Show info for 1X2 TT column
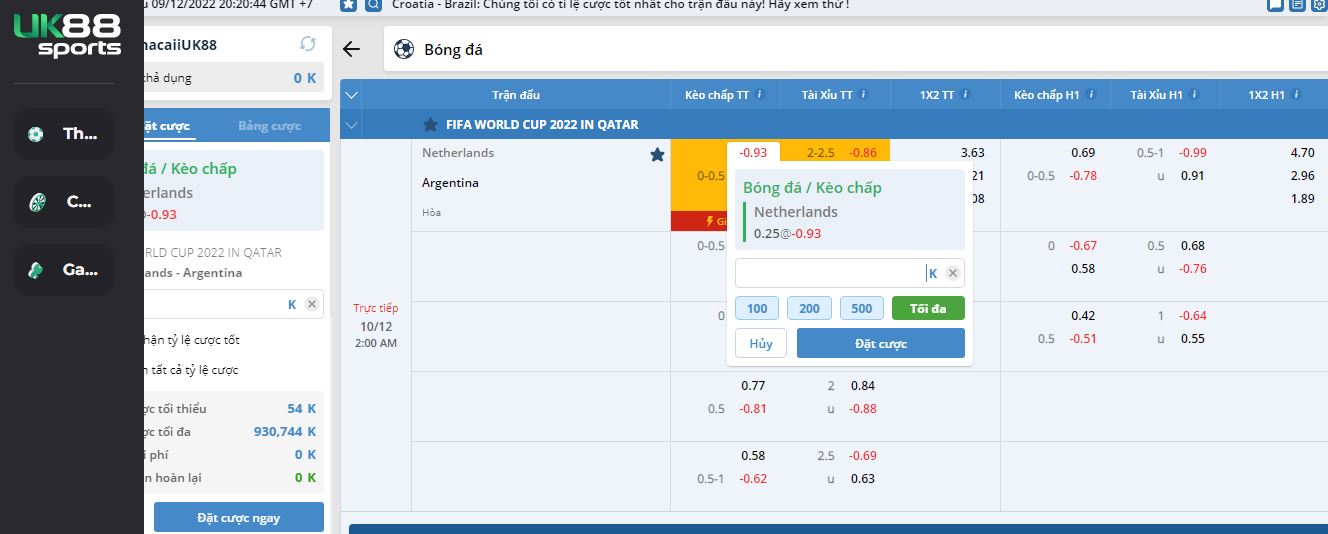The width and height of the screenshot is (1328, 534). pos(965,95)
